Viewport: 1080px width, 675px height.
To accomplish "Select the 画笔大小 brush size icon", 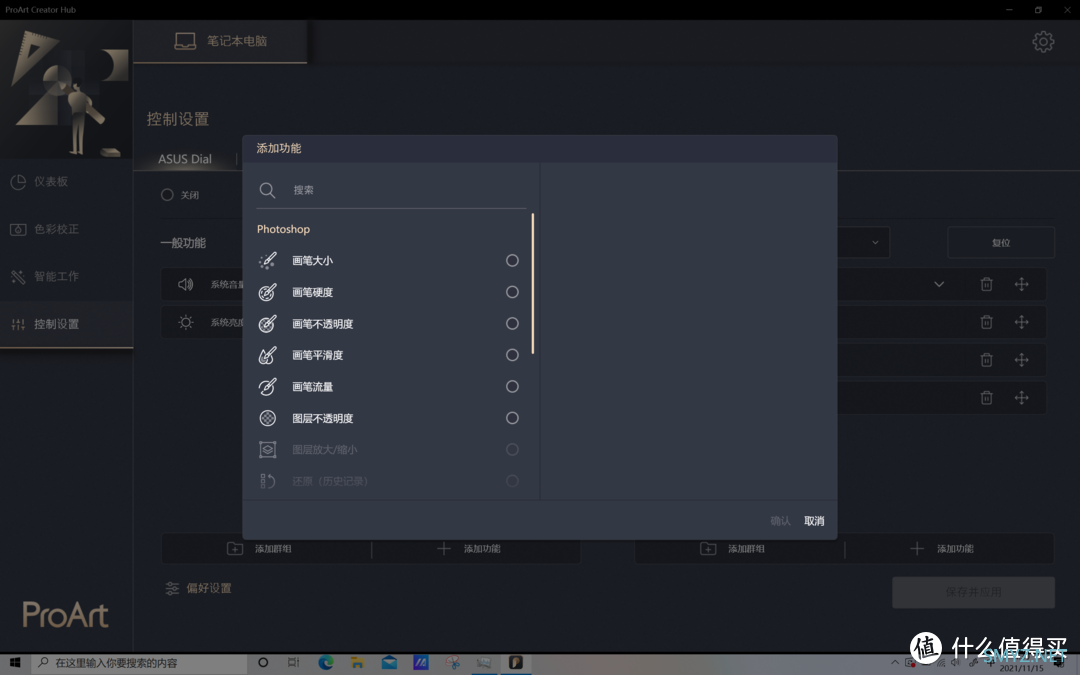I will coord(267,260).
